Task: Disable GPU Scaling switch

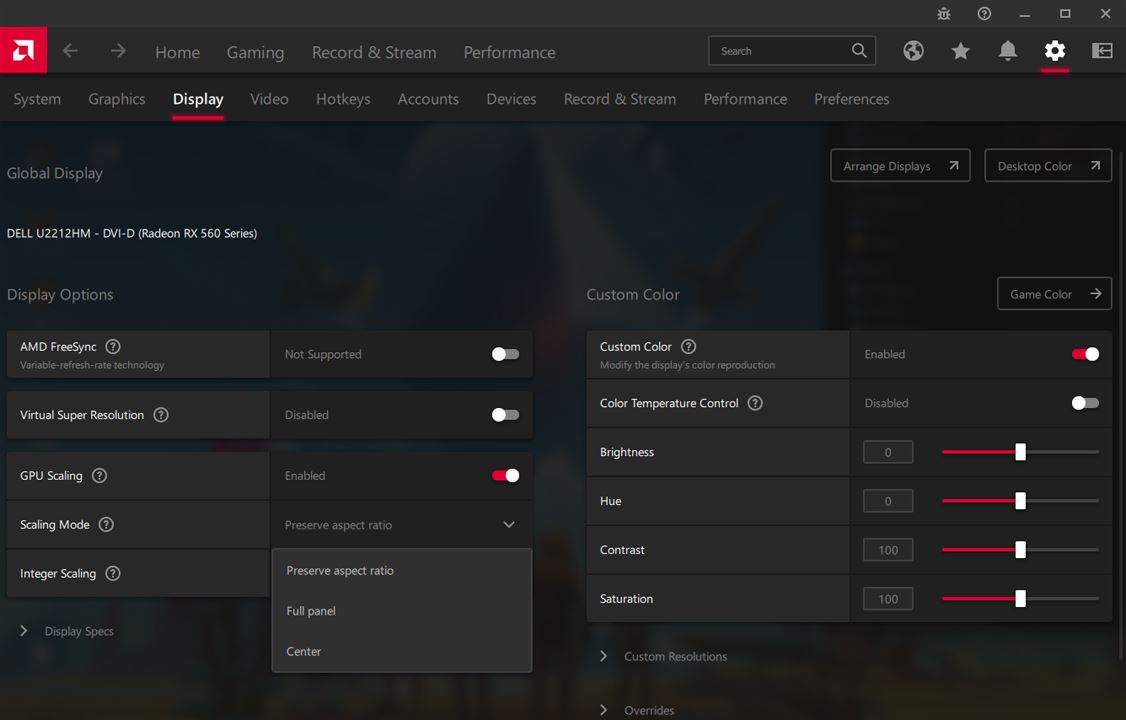Action: click(506, 475)
